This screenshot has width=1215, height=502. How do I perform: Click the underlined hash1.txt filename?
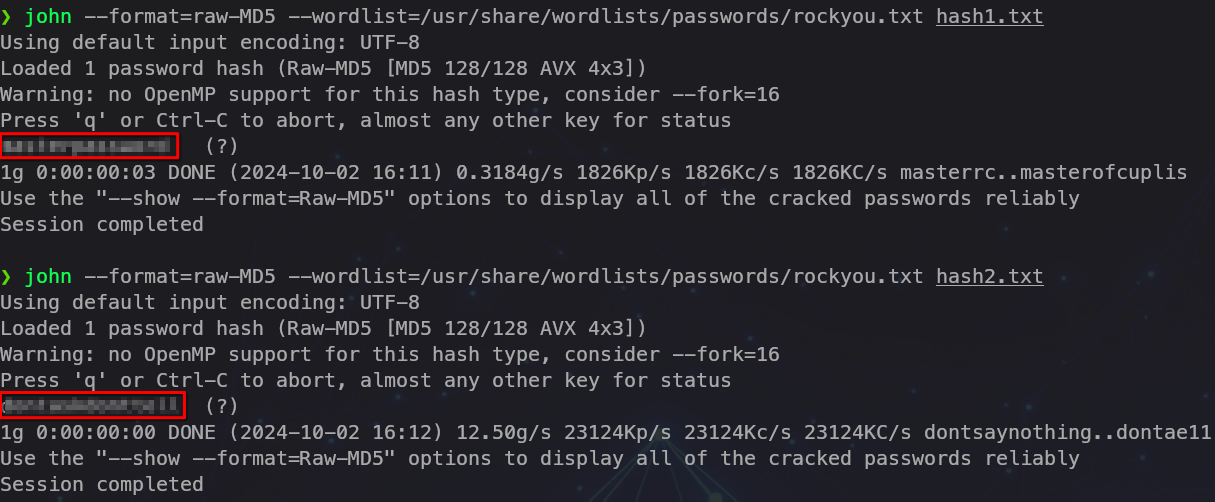pyautogui.click(x=989, y=17)
